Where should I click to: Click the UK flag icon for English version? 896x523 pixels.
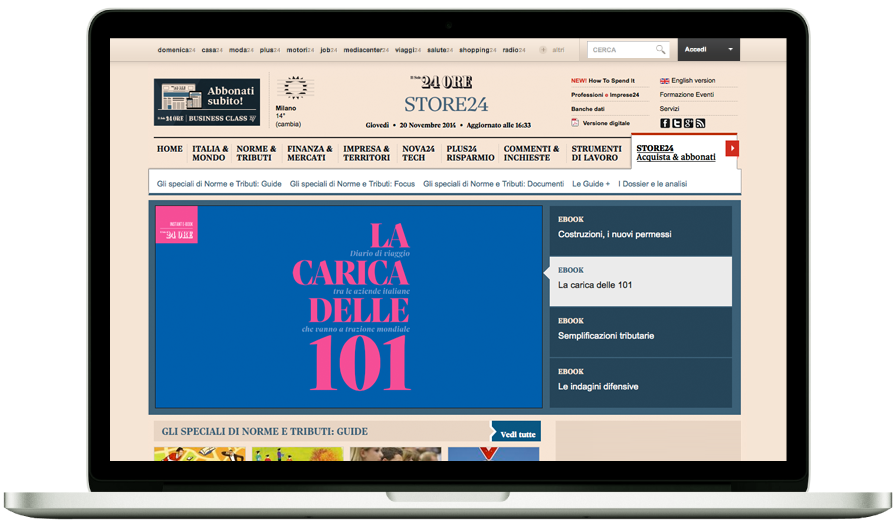tap(664, 81)
